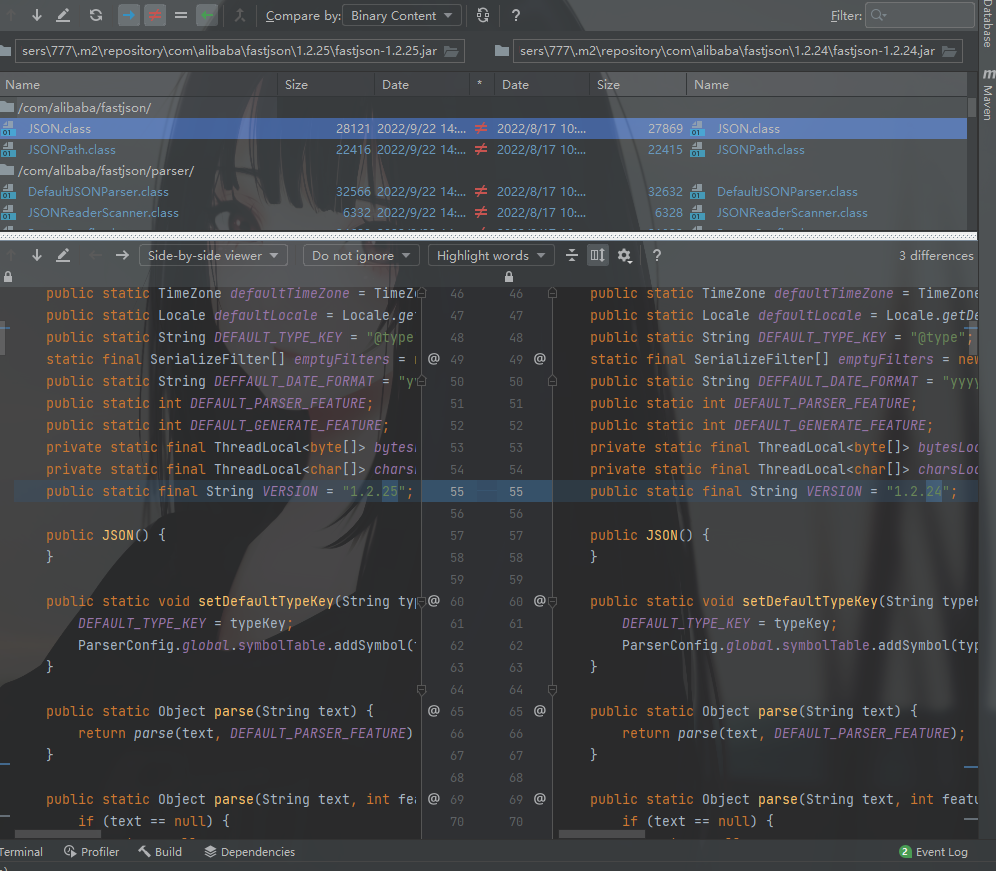Click the edit pencil icon in top toolbar
This screenshot has width=996, height=871.
coord(63,15)
